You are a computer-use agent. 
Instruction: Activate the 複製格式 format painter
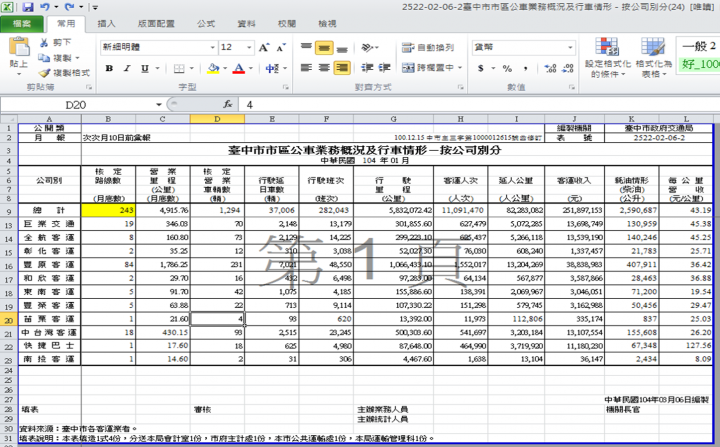64,73
